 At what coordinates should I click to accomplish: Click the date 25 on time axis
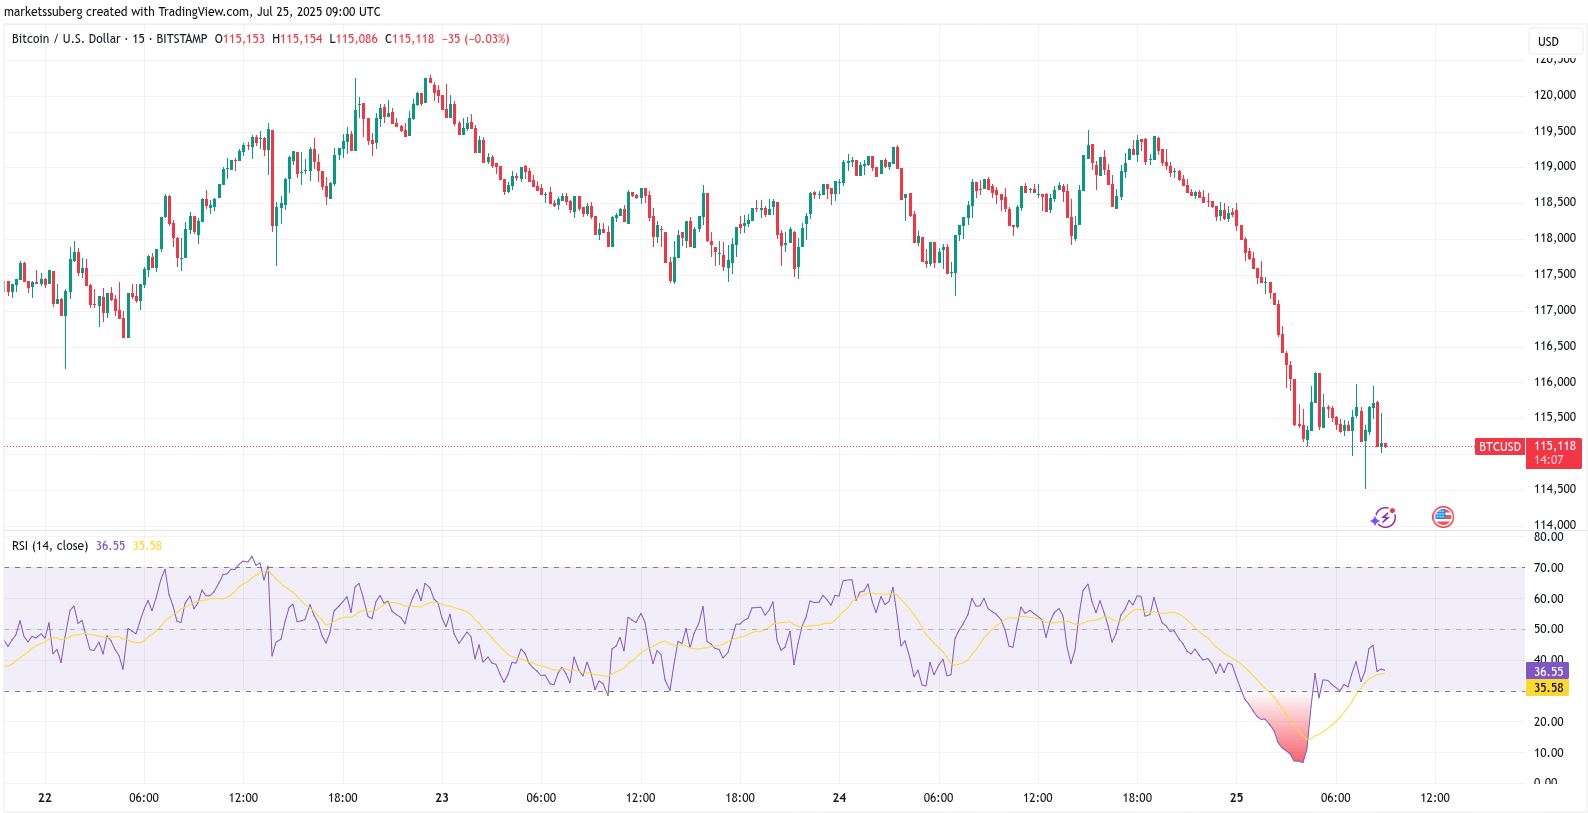(1236, 797)
